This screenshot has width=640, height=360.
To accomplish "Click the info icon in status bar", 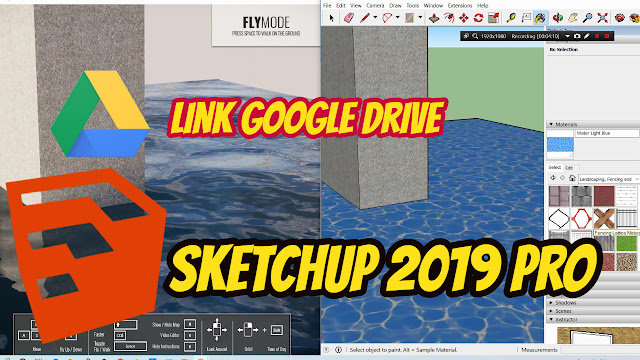I will point(338,350).
